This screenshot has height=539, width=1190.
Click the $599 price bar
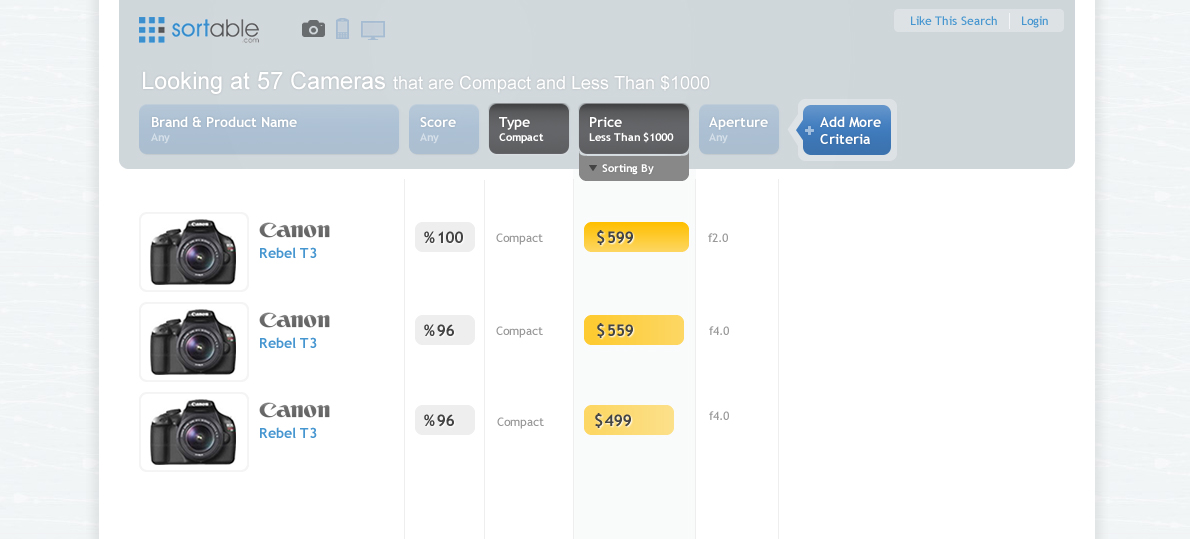[636, 237]
